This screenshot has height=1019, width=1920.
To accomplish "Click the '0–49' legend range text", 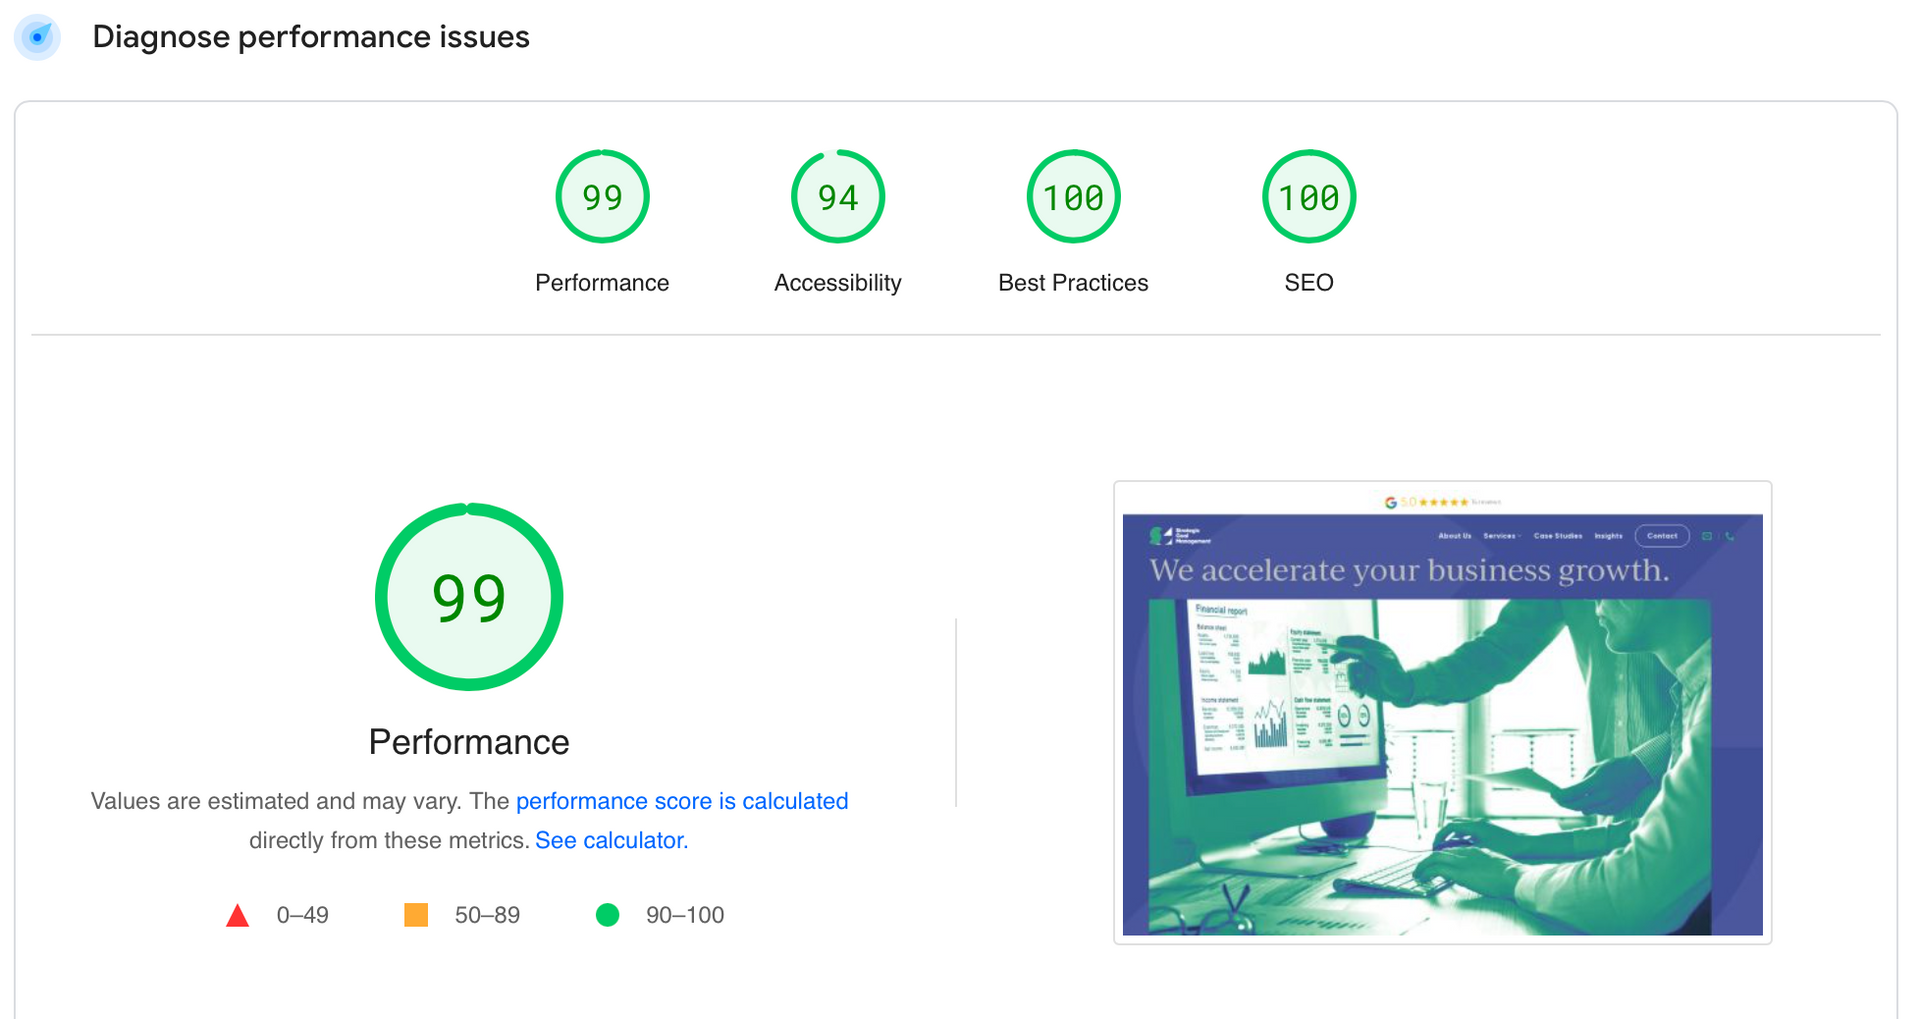I will [302, 915].
